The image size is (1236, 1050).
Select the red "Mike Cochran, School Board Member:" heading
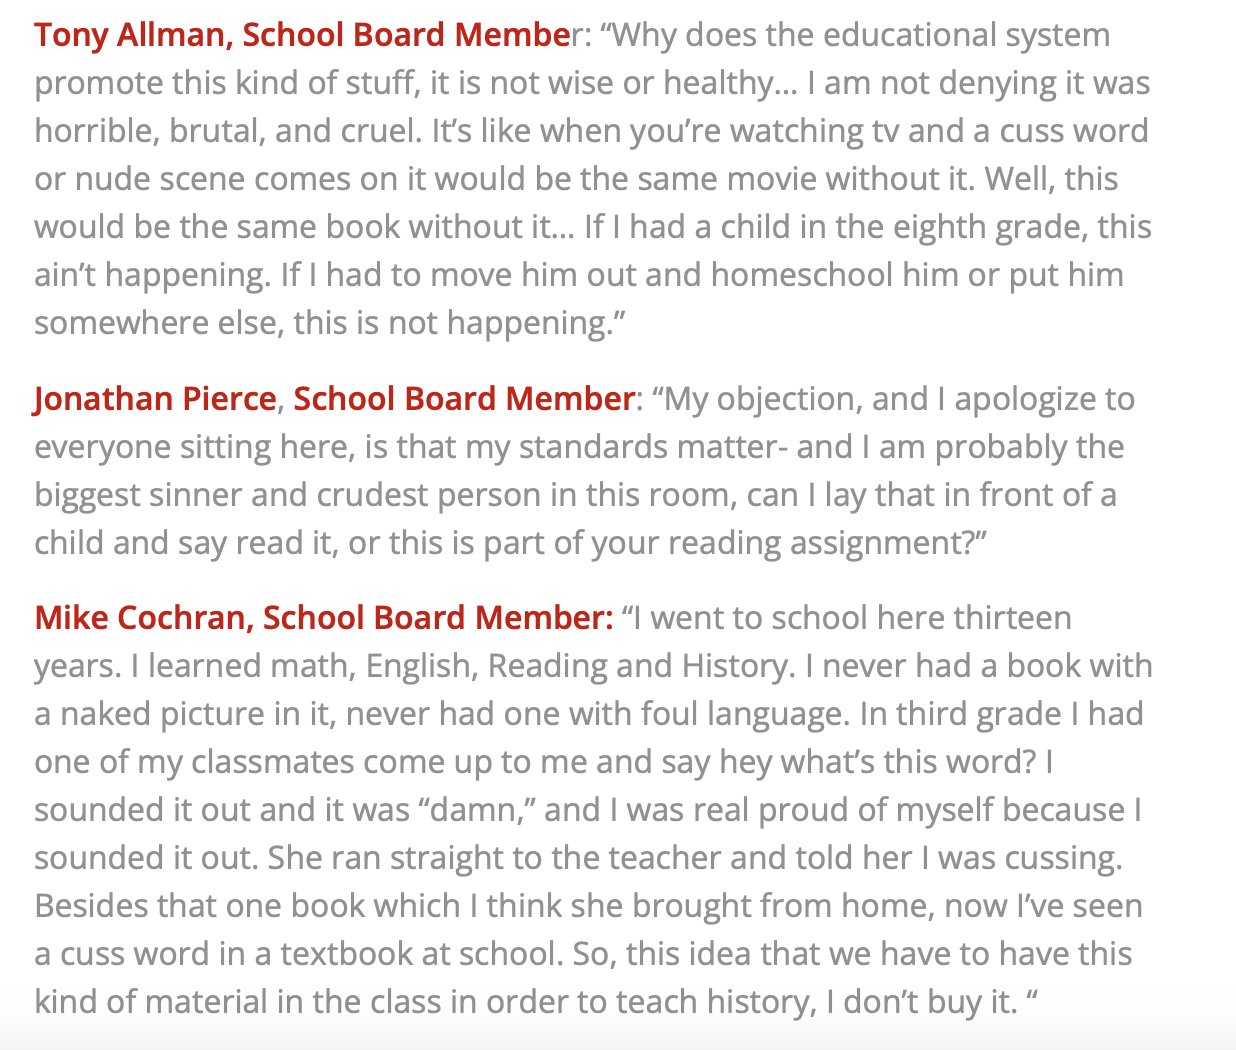coord(324,618)
